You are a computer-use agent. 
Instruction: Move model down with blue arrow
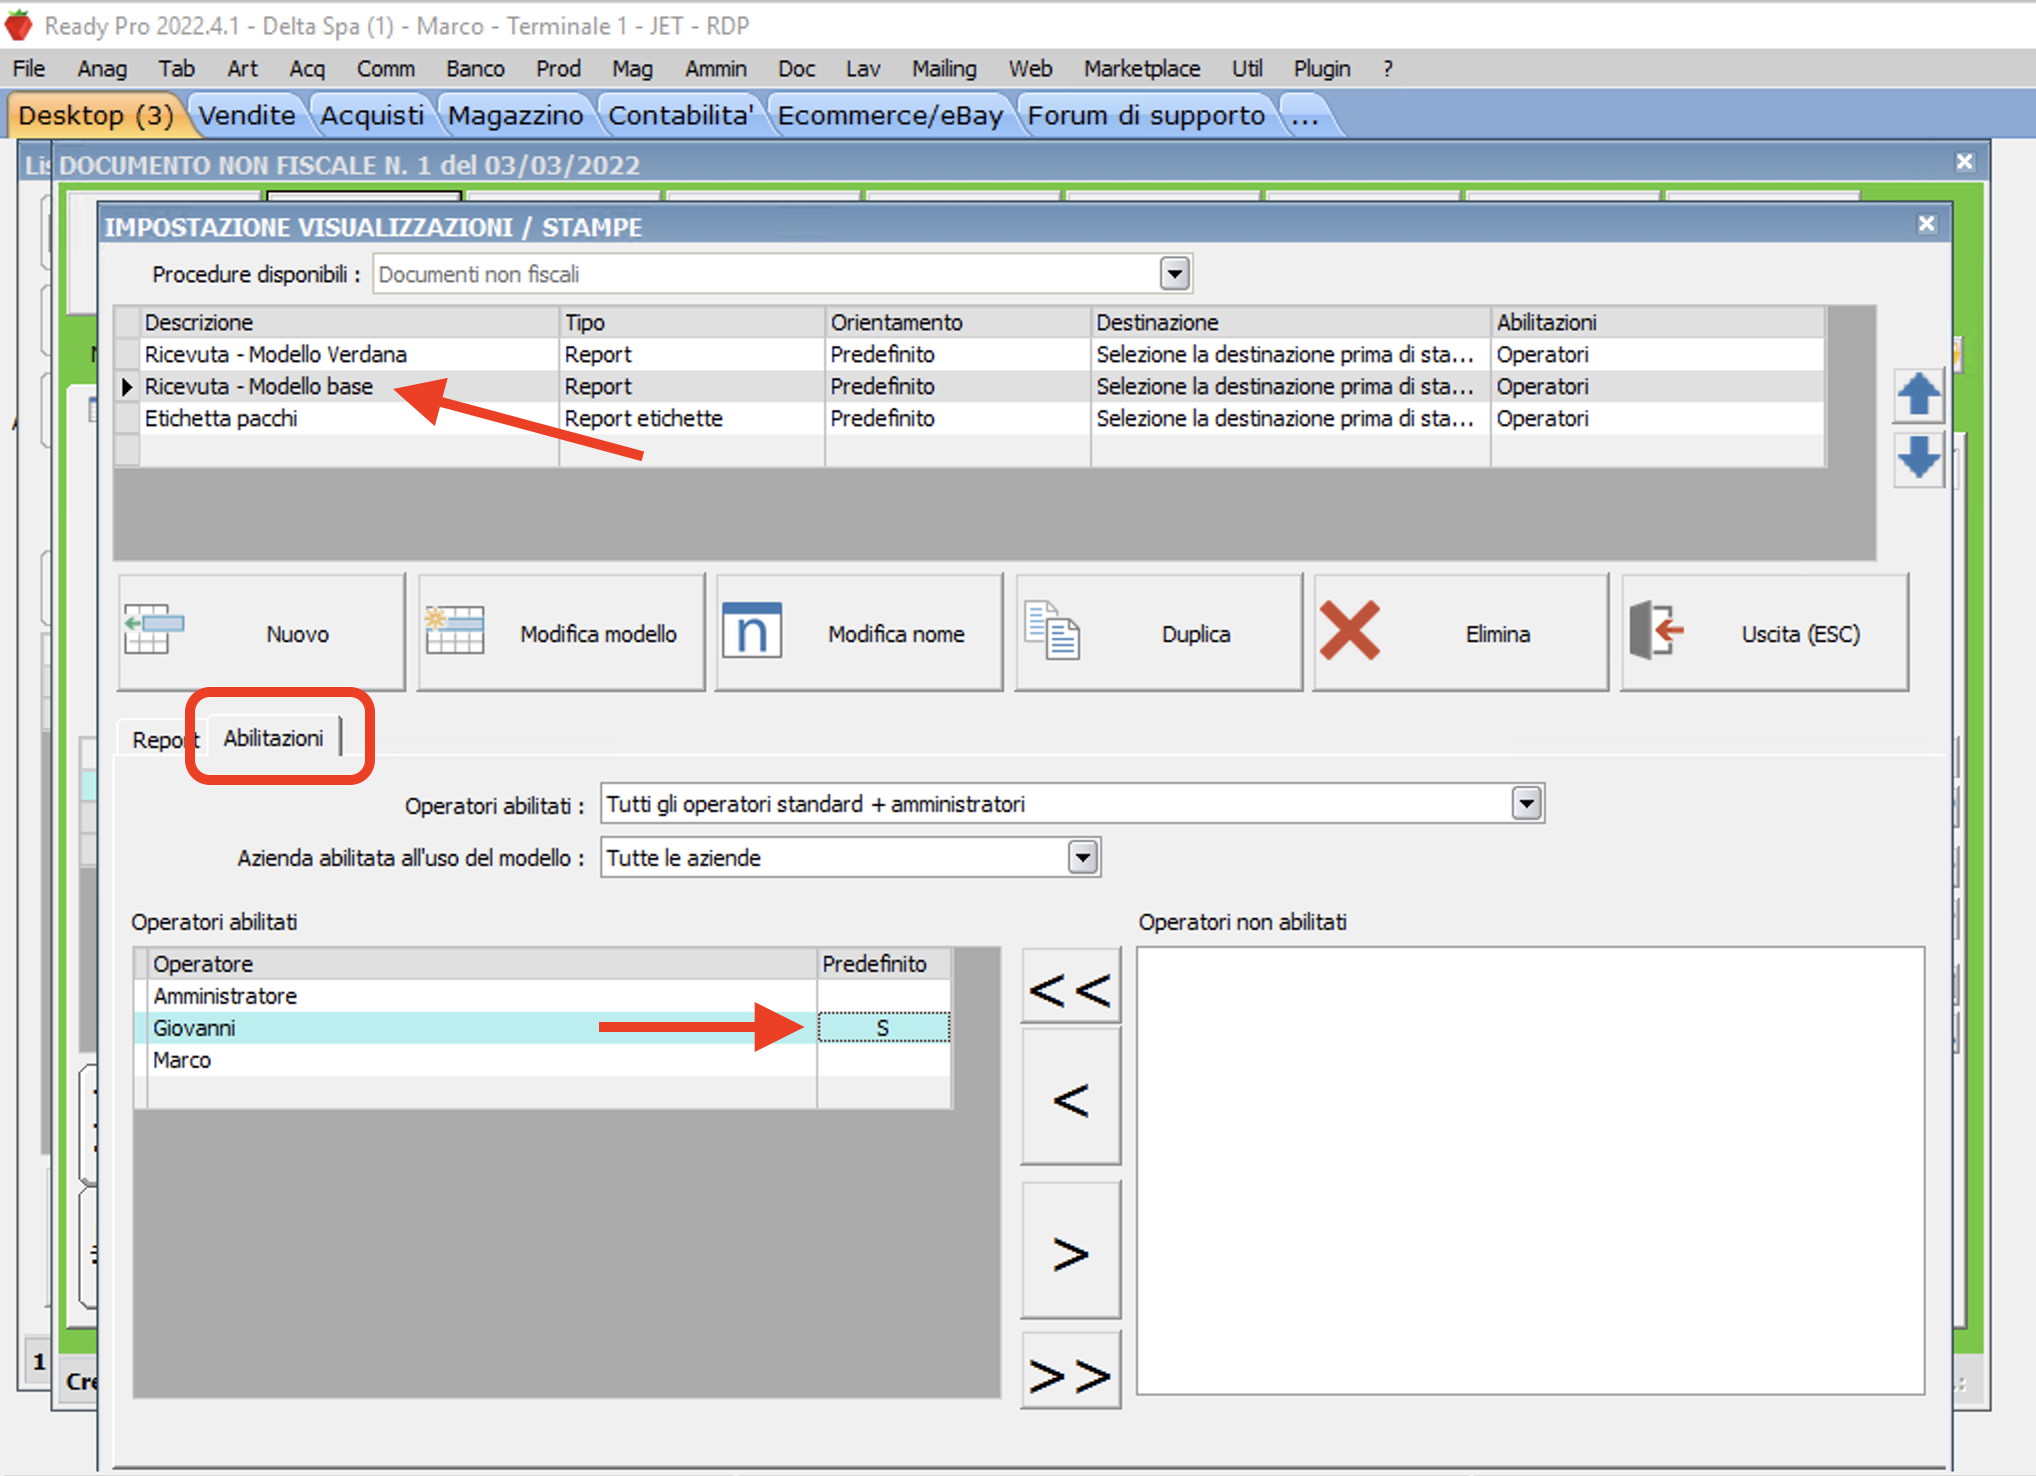(x=1917, y=458)
